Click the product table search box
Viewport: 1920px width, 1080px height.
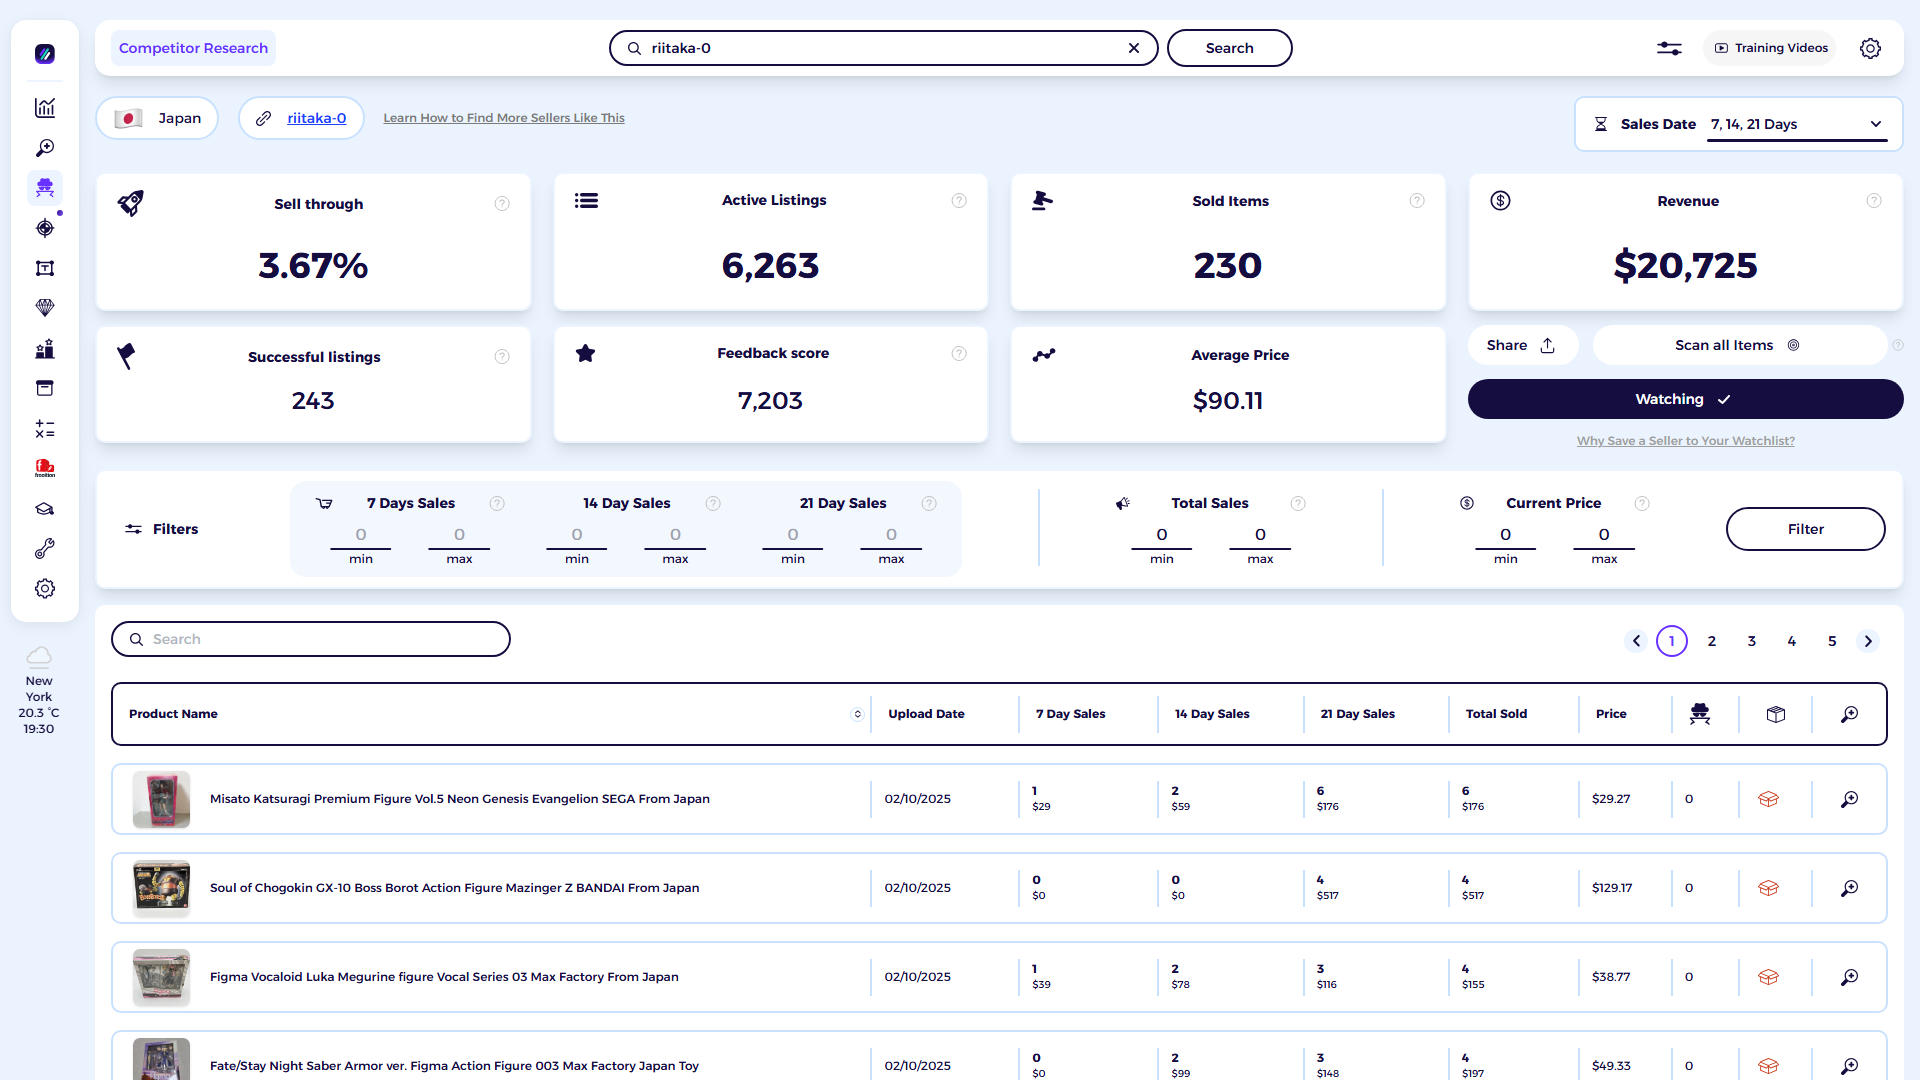310,639
